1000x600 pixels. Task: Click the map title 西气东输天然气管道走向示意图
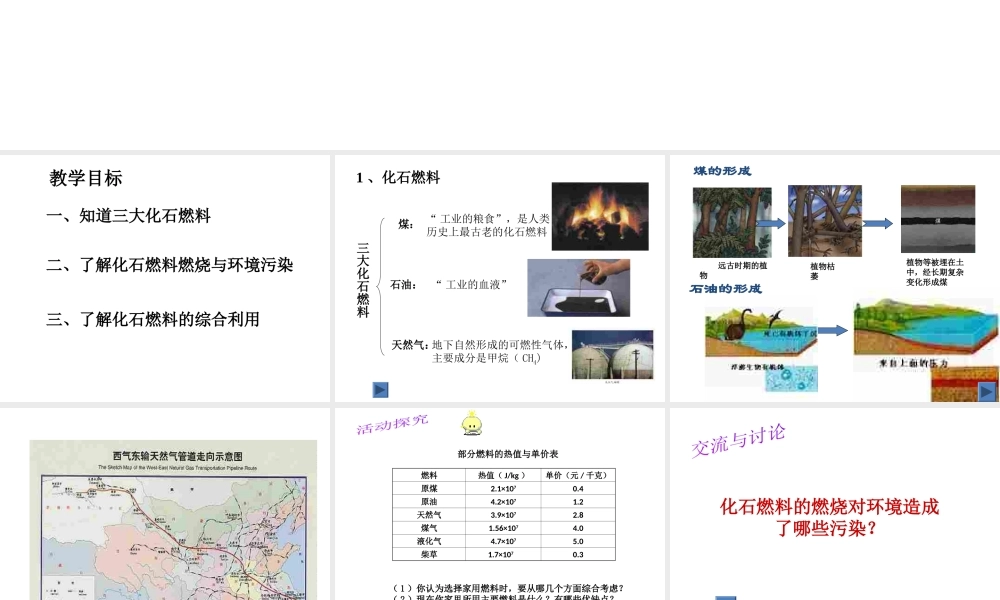(177, 456)
